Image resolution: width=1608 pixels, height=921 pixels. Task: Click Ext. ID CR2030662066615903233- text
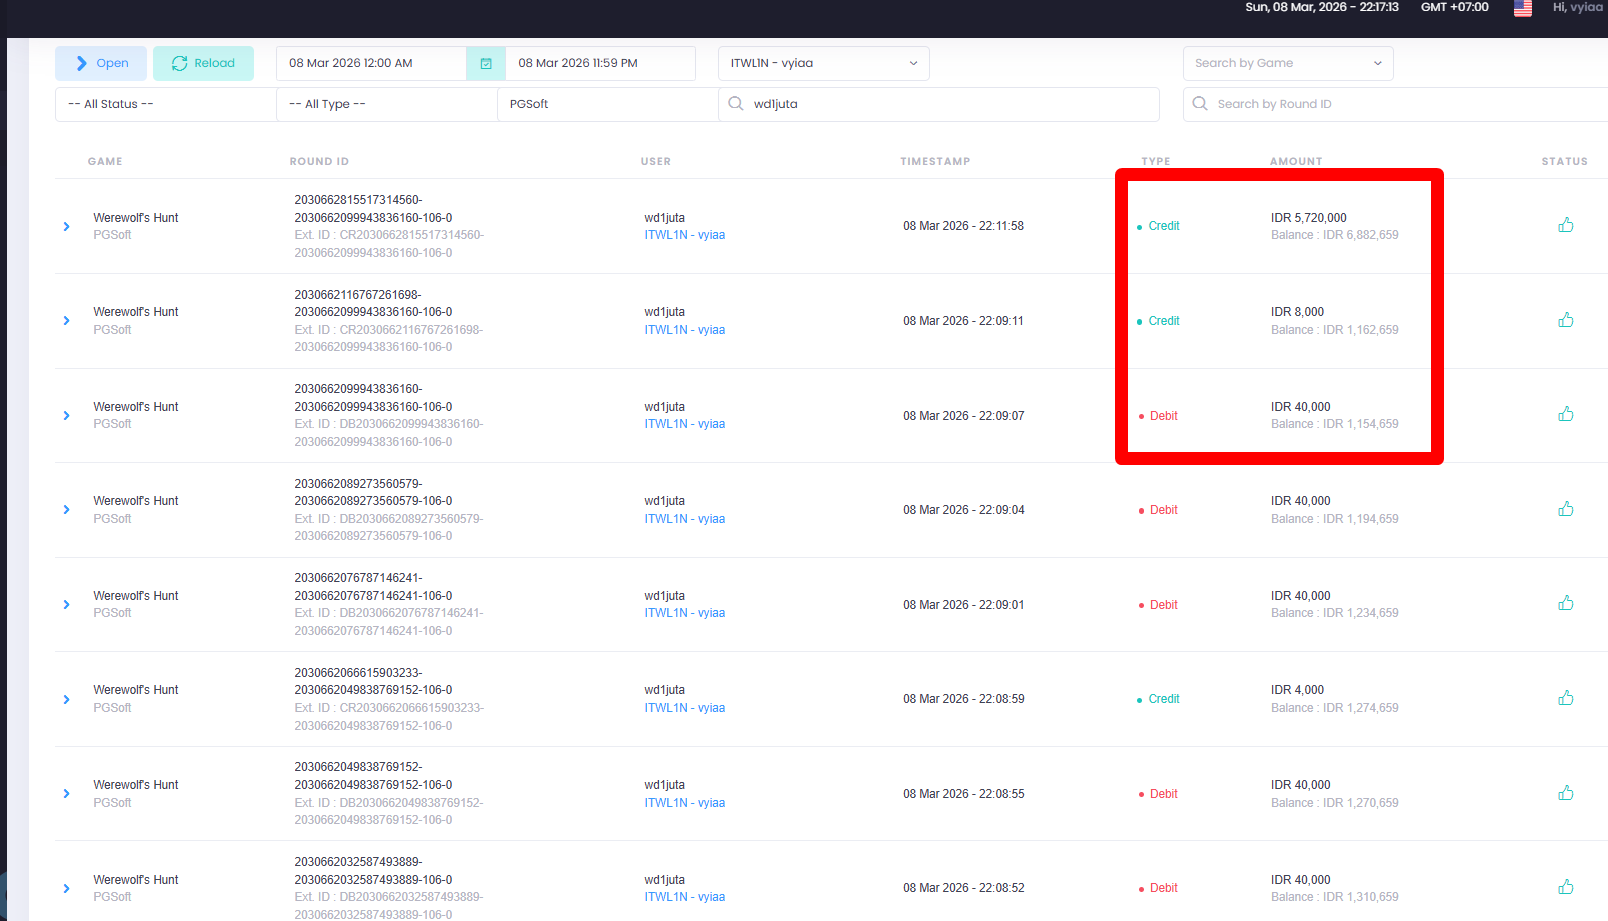point(389,708)
